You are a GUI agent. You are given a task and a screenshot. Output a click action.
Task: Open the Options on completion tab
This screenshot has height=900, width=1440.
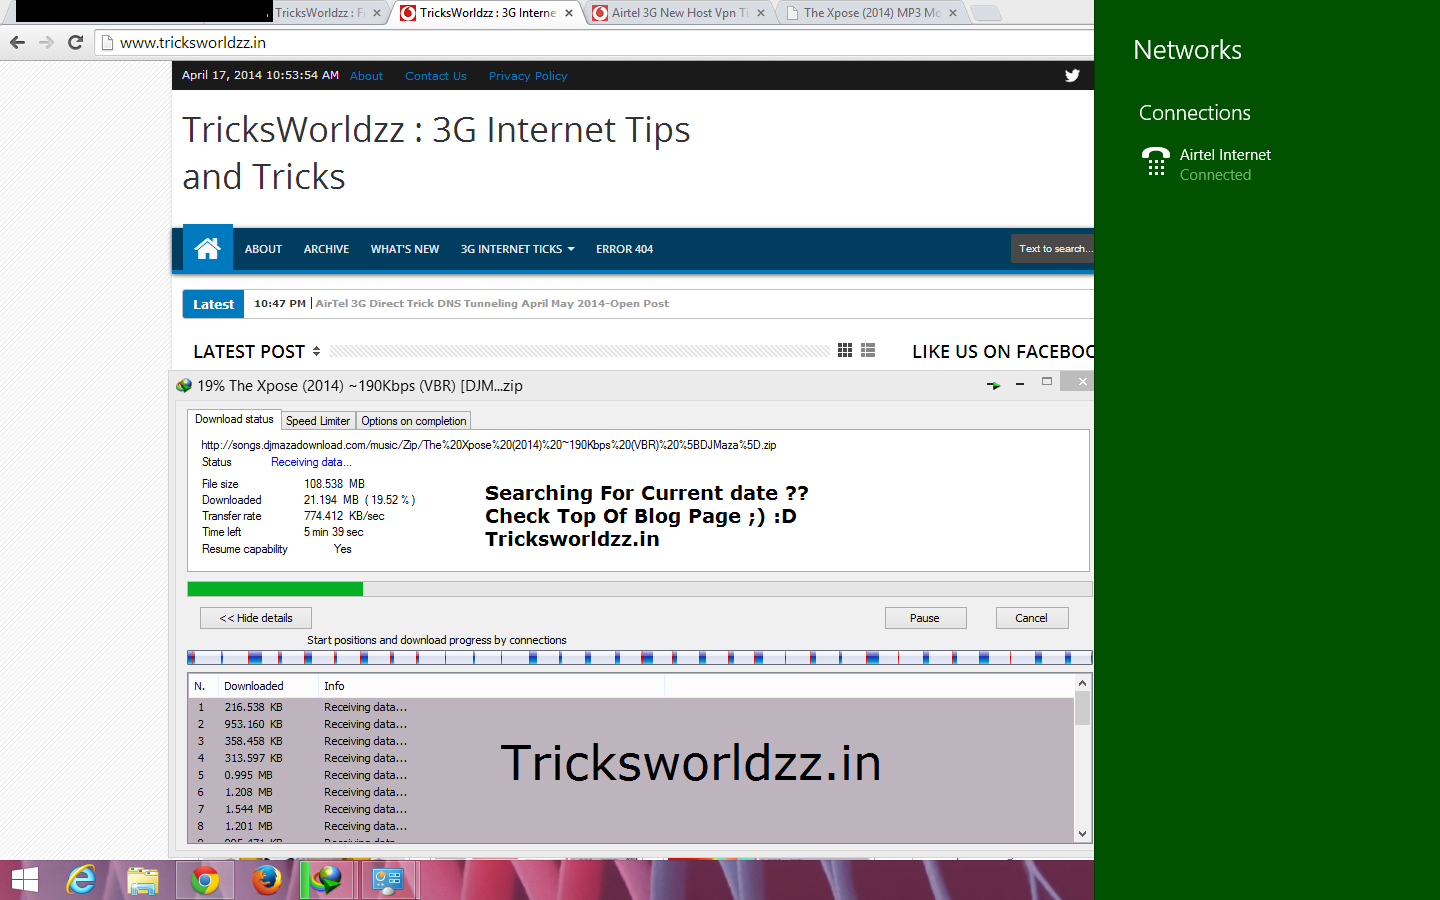(x=413, y=421)
